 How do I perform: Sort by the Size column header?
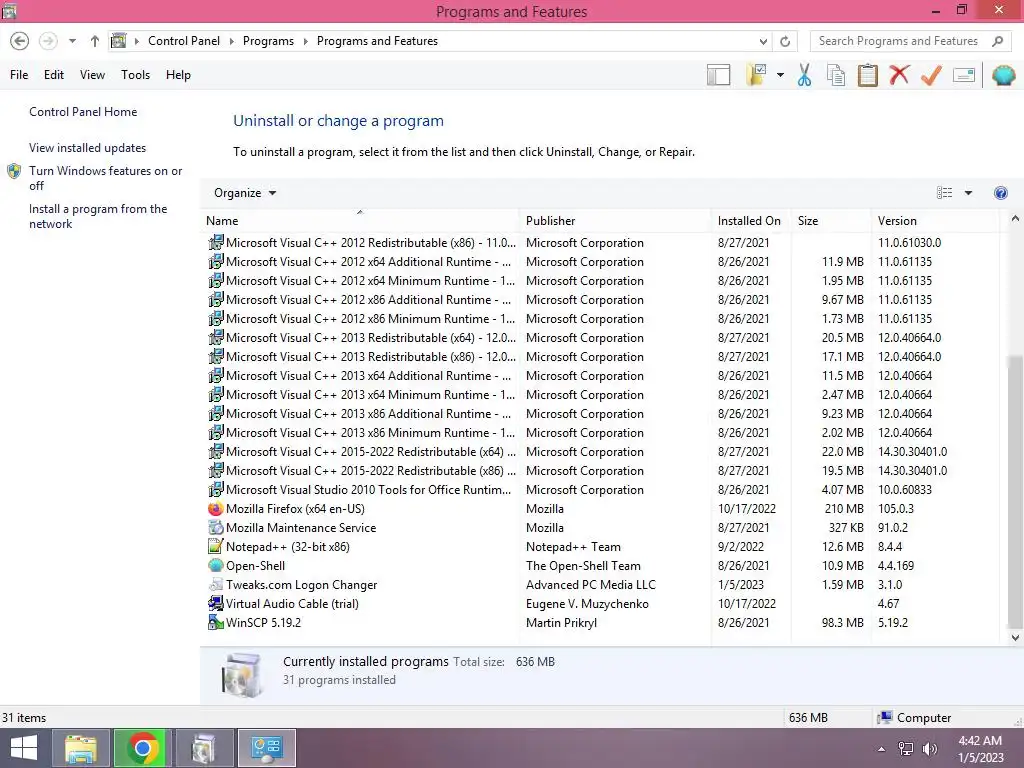tap(831, 221)
